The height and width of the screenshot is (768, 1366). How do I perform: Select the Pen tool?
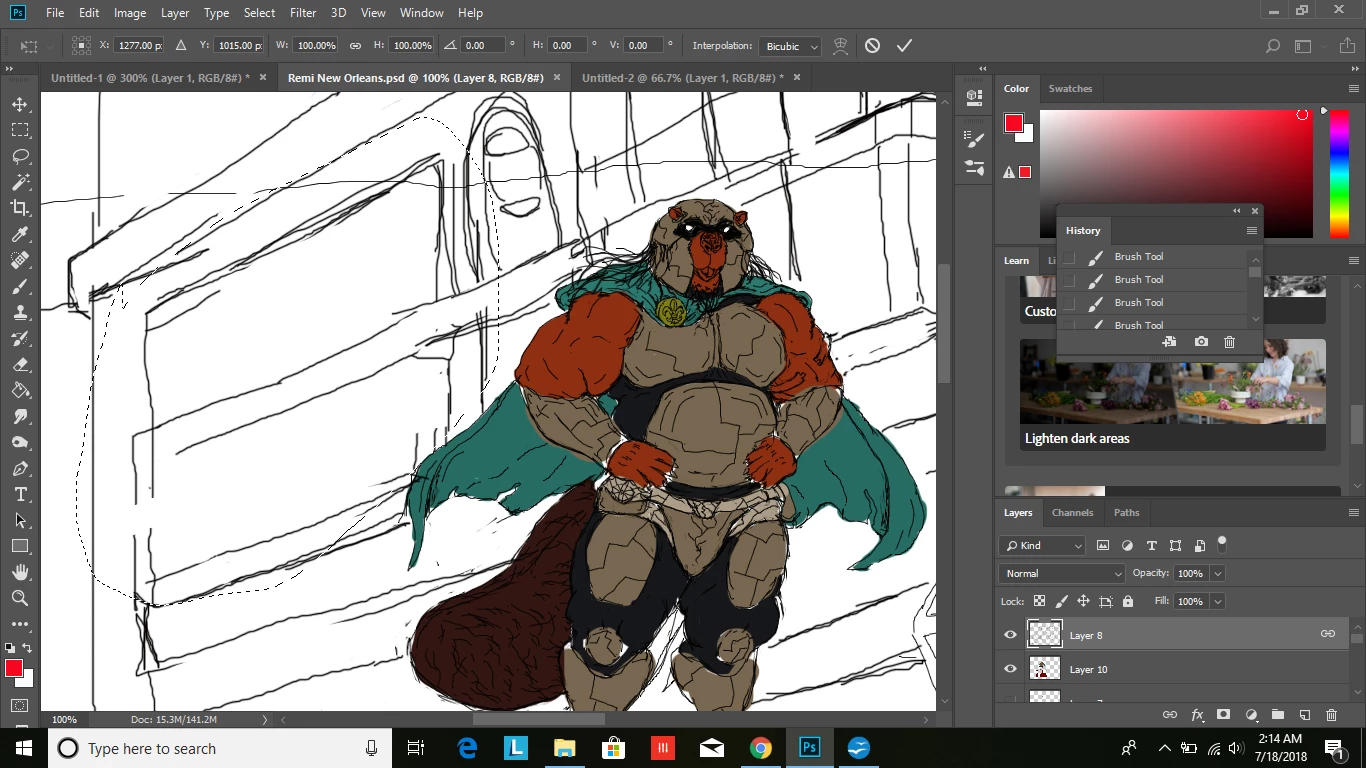click(x=20, y=468)
